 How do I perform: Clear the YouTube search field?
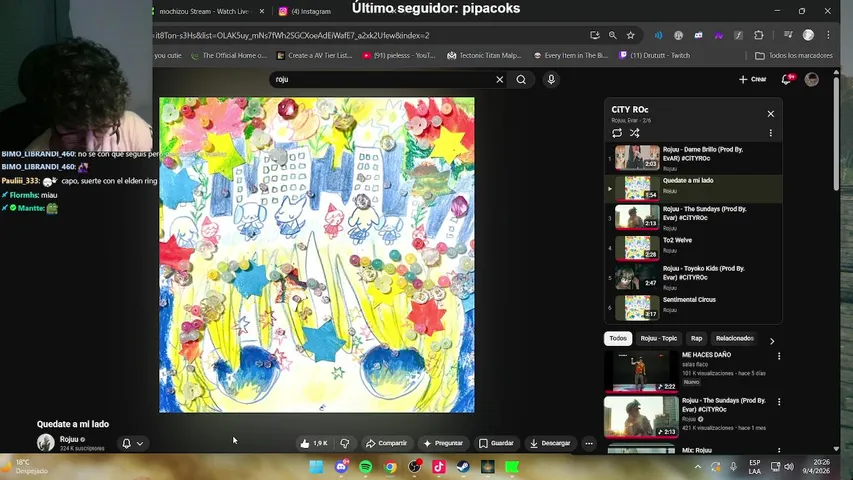tap(499, 79)
